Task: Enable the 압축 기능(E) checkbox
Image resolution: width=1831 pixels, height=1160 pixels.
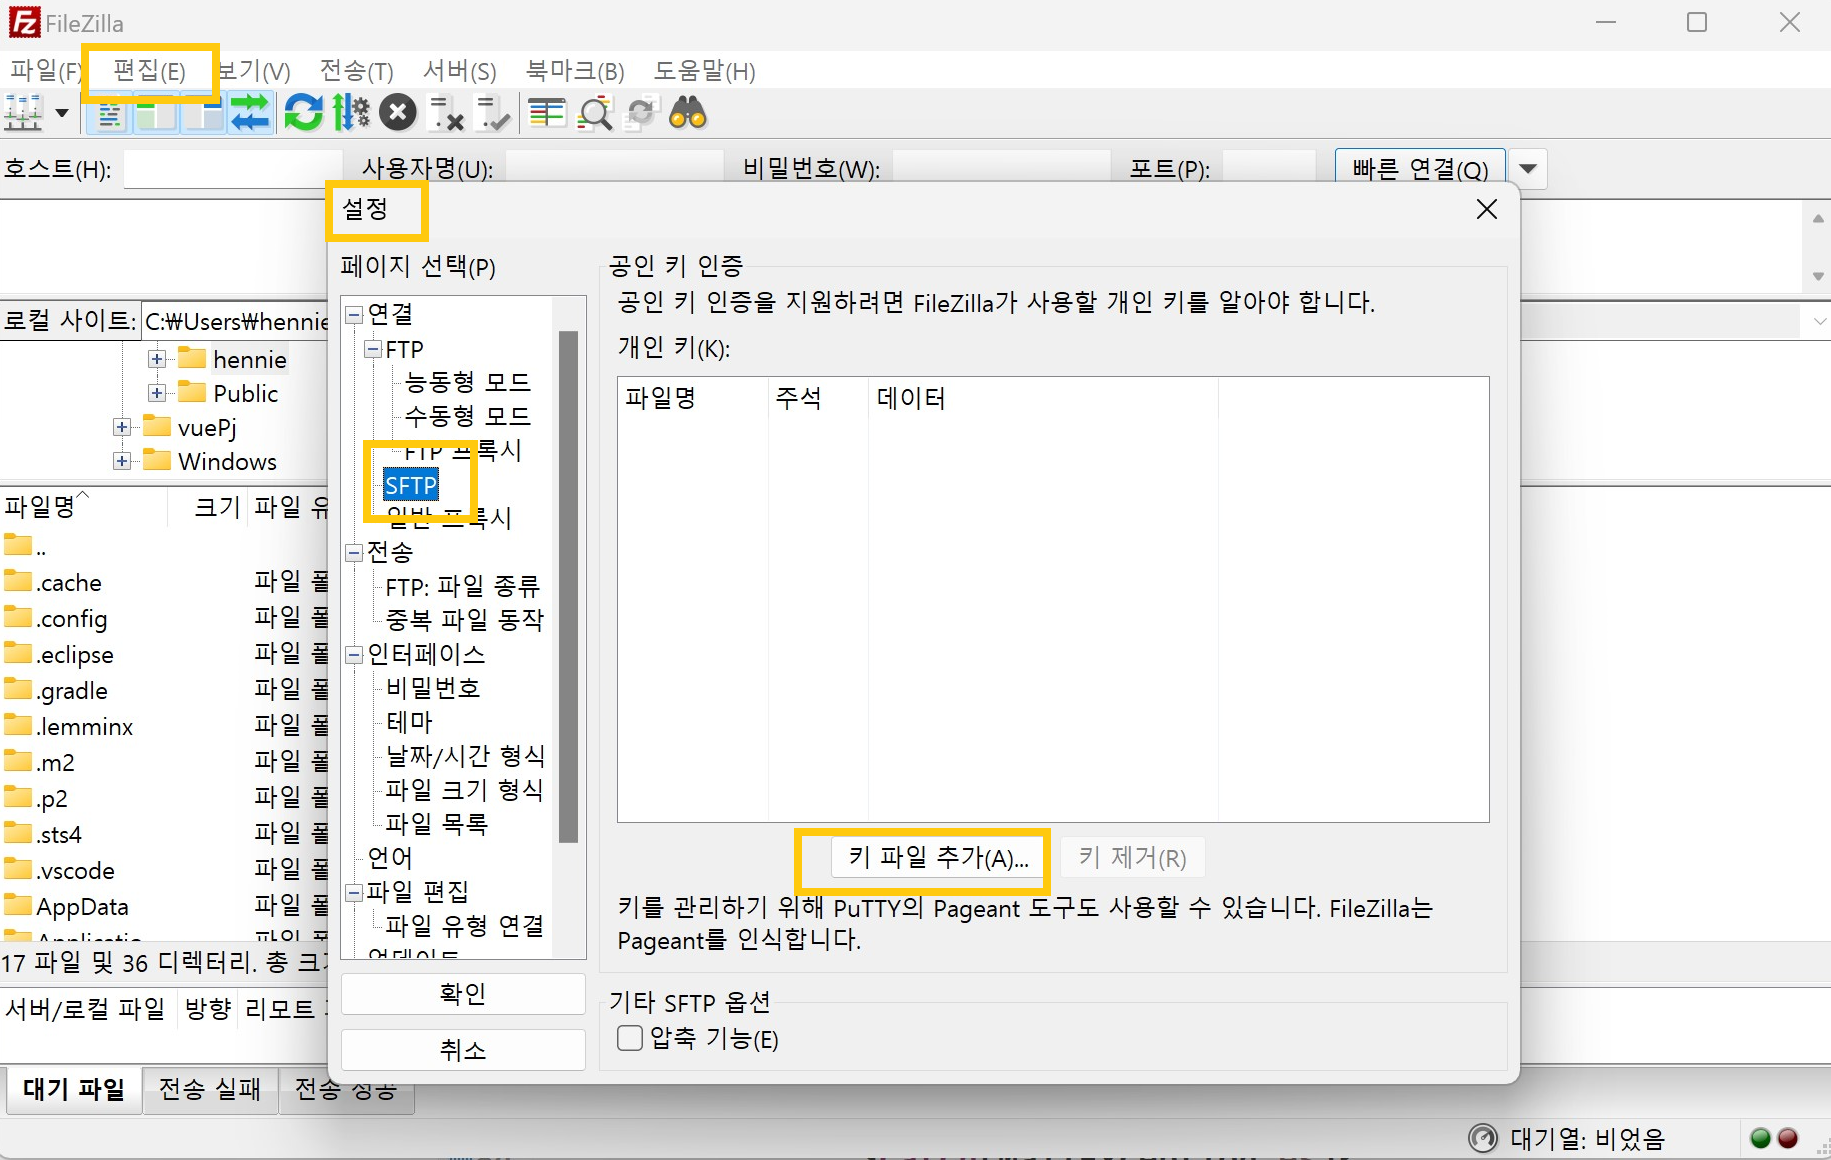Action: pyautogui.click(x=630, y=1038)
